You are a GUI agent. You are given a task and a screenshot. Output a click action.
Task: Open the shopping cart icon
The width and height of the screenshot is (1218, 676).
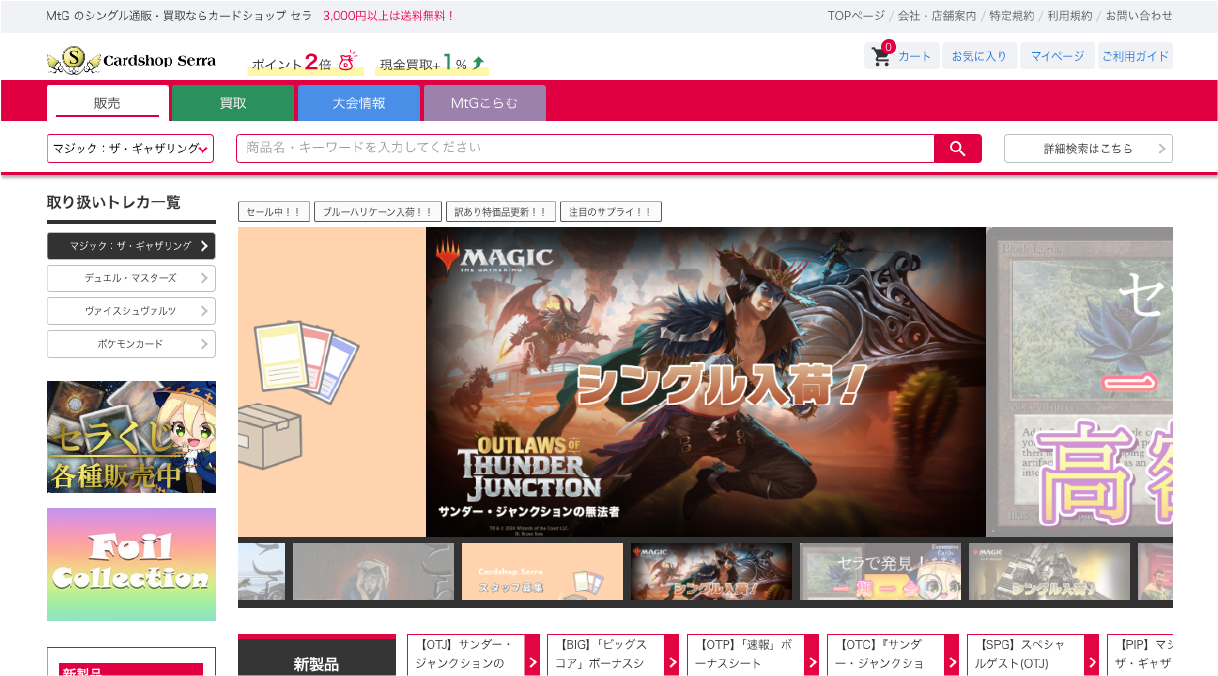point(881,57)
